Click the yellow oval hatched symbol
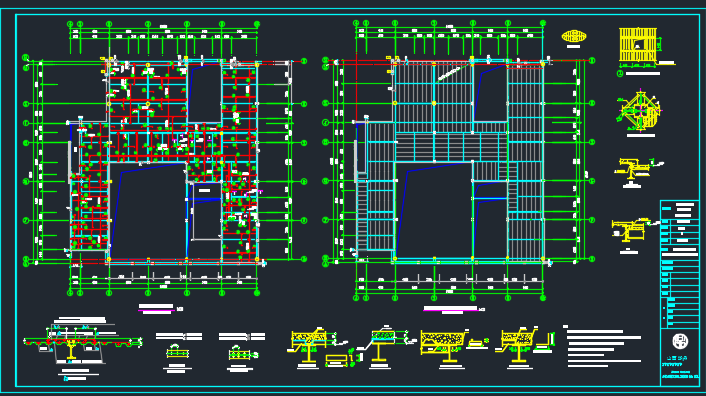The width and height of the screenshot is (706, 396). [x=574, y=36]
